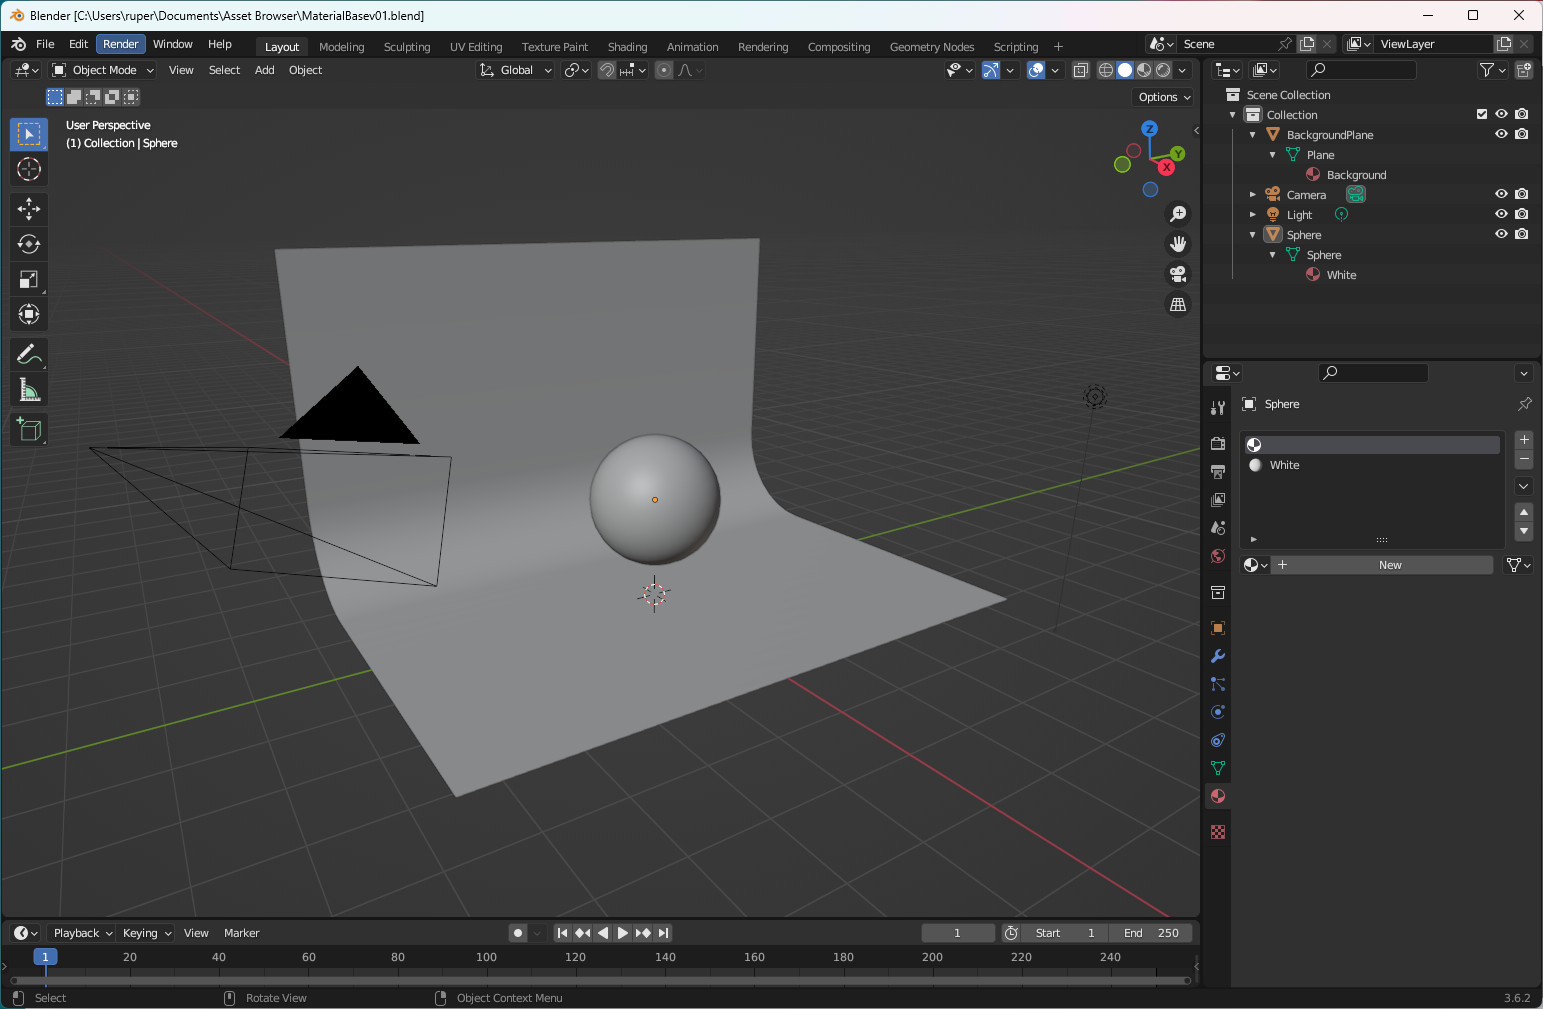Switch to Geometry Nodes workspace tab

tap(932, 47)
